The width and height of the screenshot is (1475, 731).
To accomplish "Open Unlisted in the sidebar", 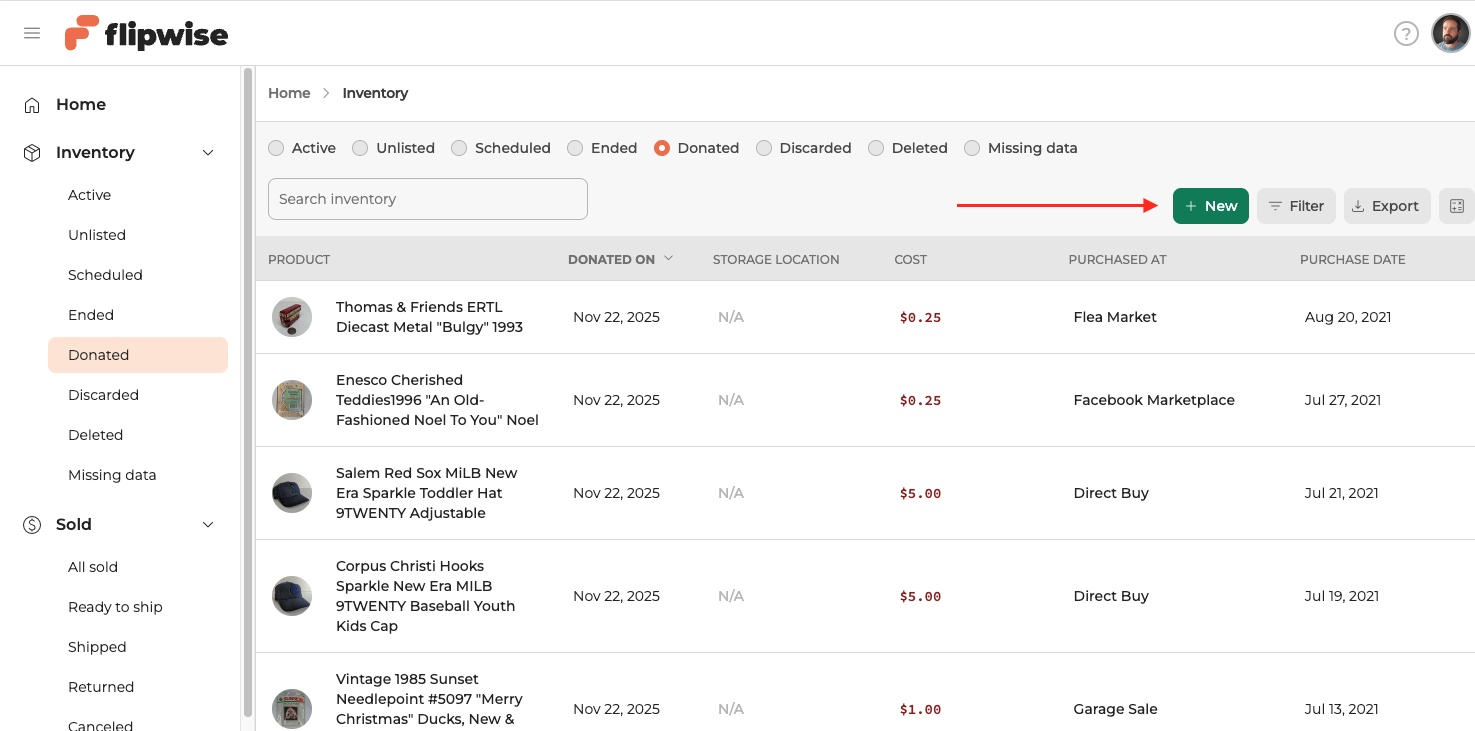I will coord(97,235).
